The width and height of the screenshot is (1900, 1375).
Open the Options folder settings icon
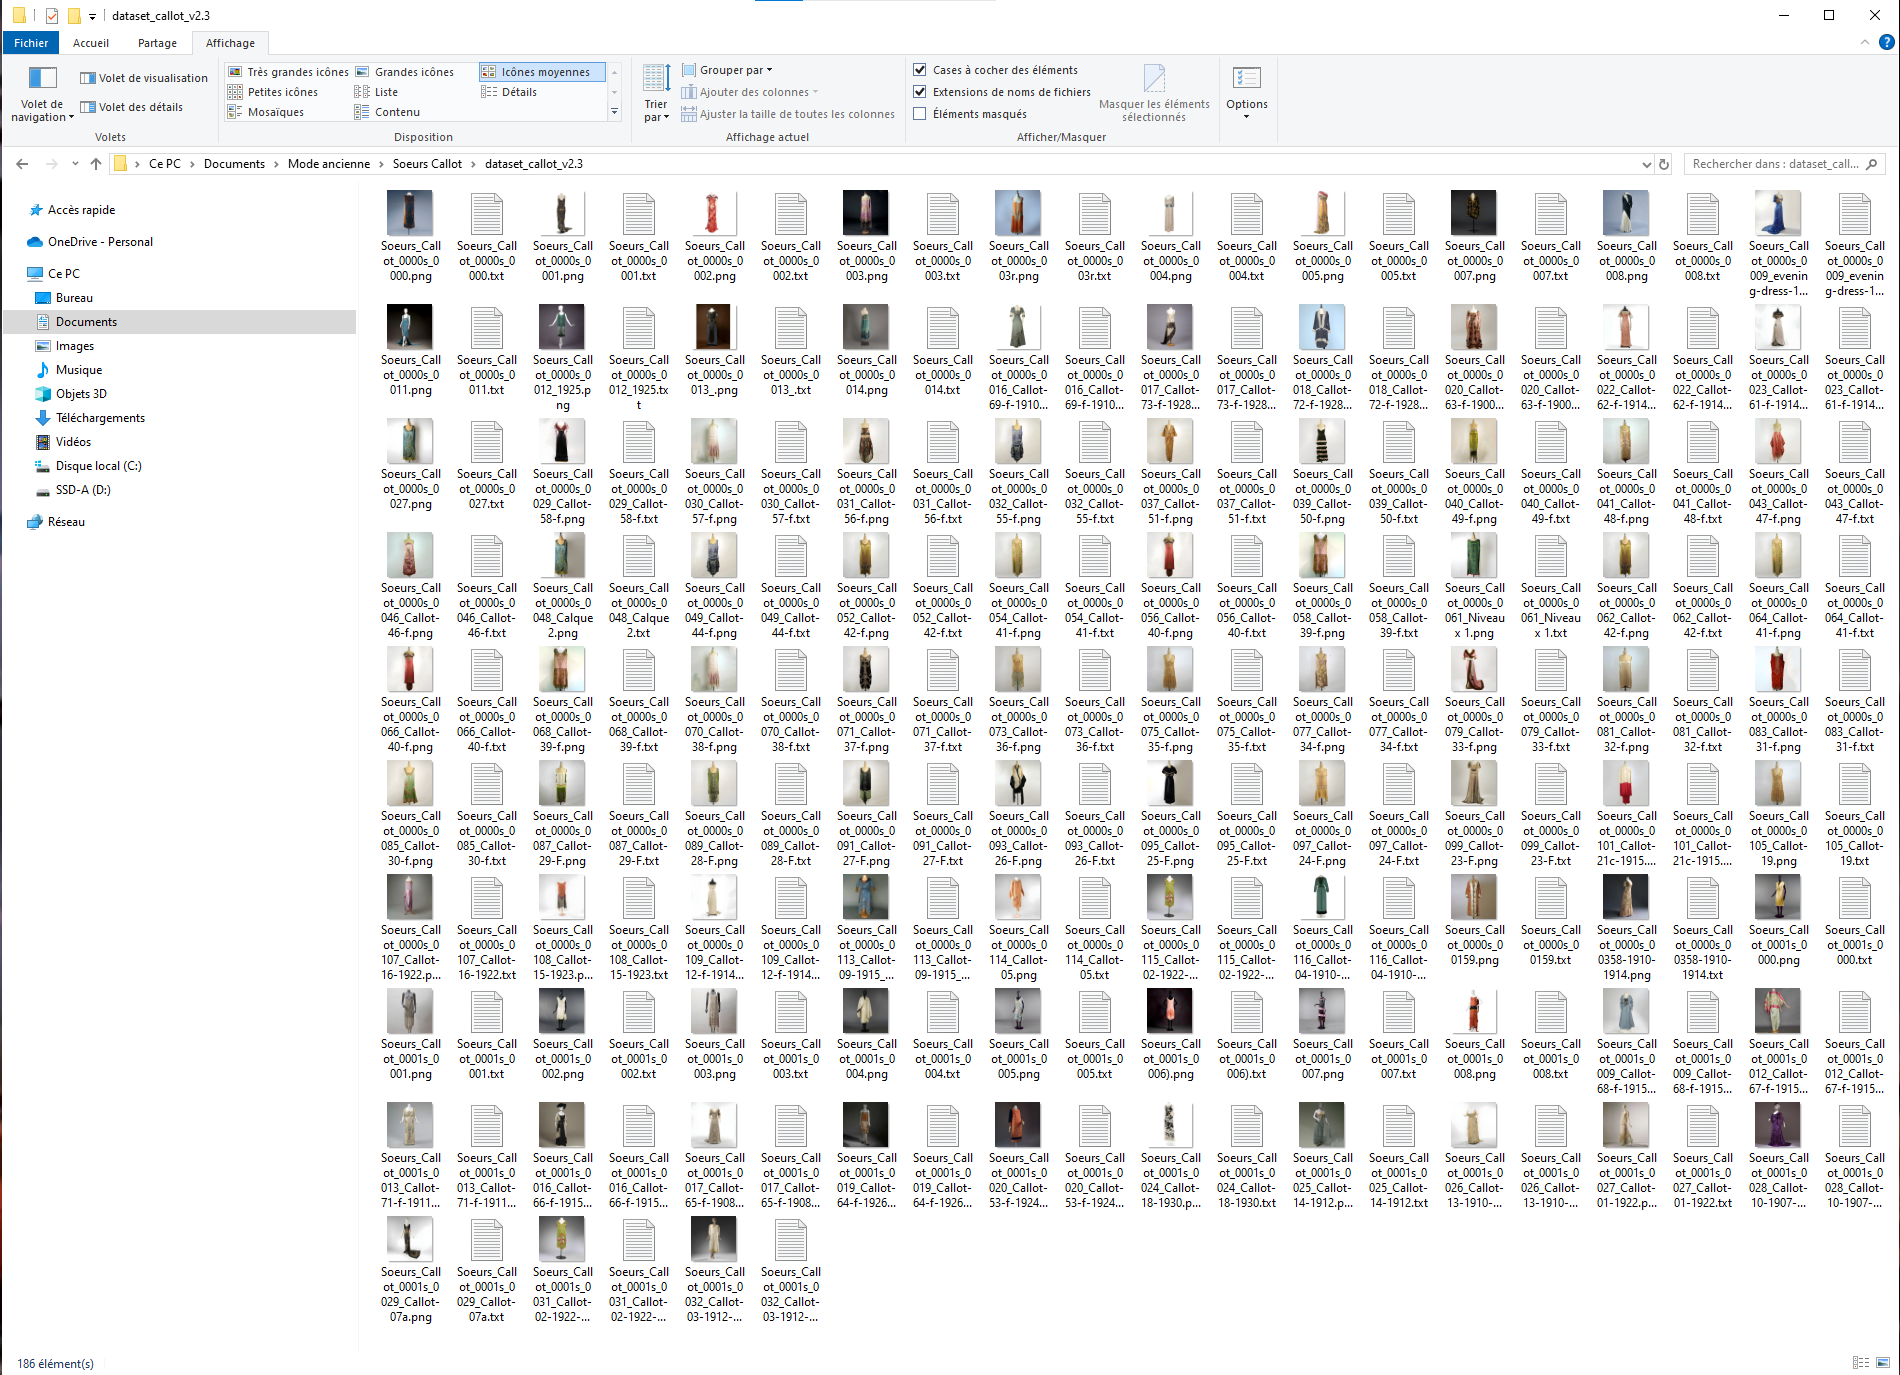pyautogui.click(x=1246, y=79)
